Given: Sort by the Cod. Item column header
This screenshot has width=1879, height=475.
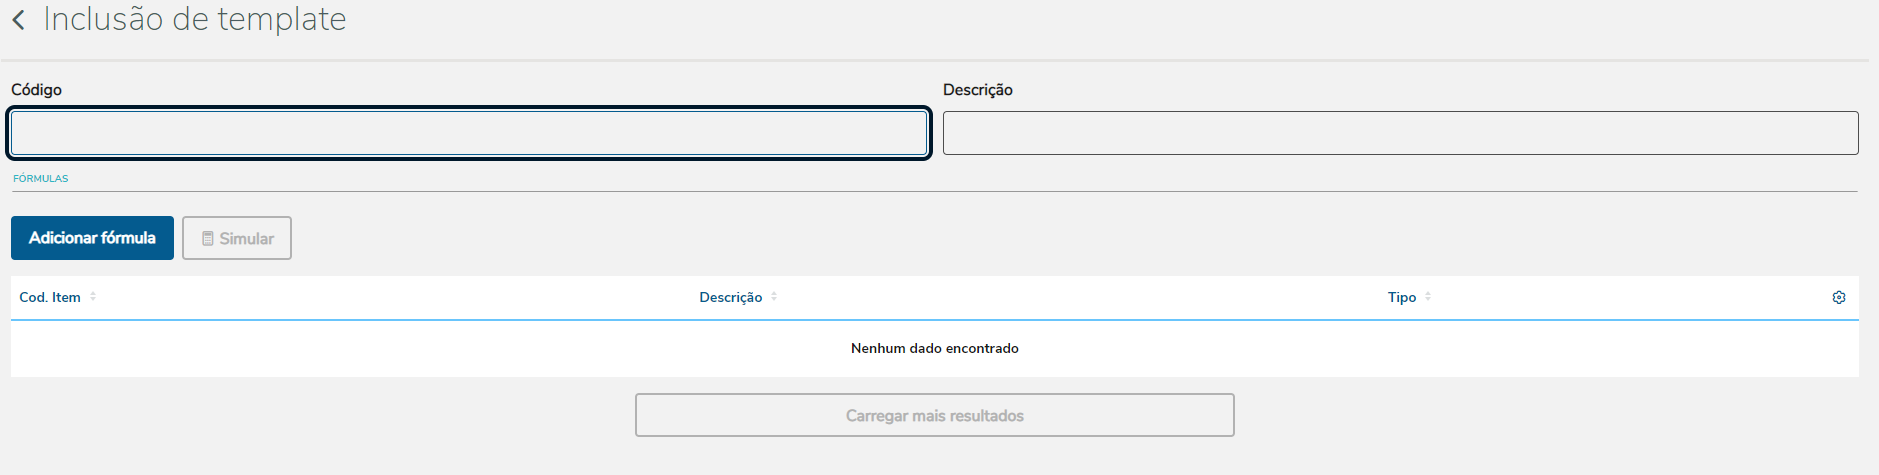Looking at the screenshot, I should (50, 297).
